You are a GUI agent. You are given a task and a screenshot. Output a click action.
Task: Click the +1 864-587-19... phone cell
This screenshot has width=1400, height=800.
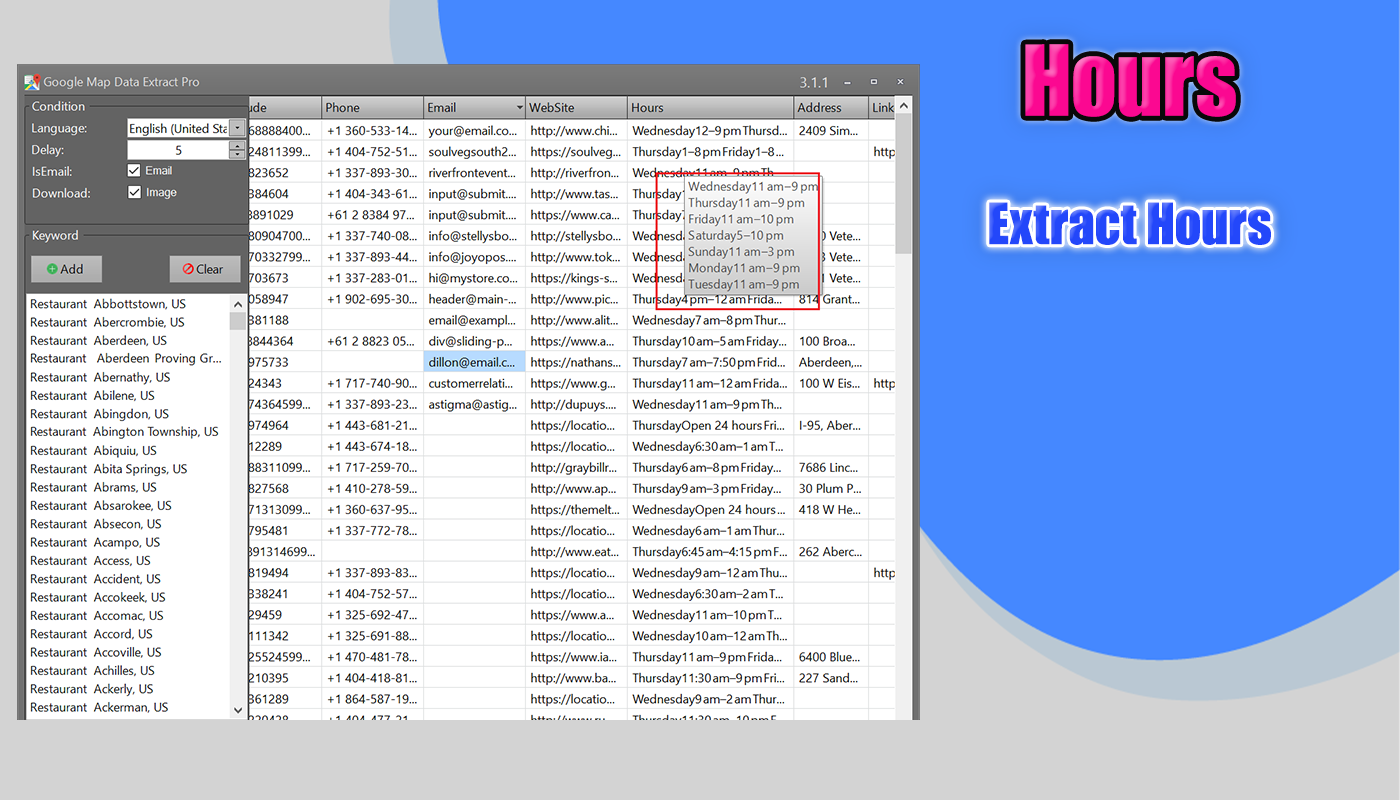(x=372, y=699)
